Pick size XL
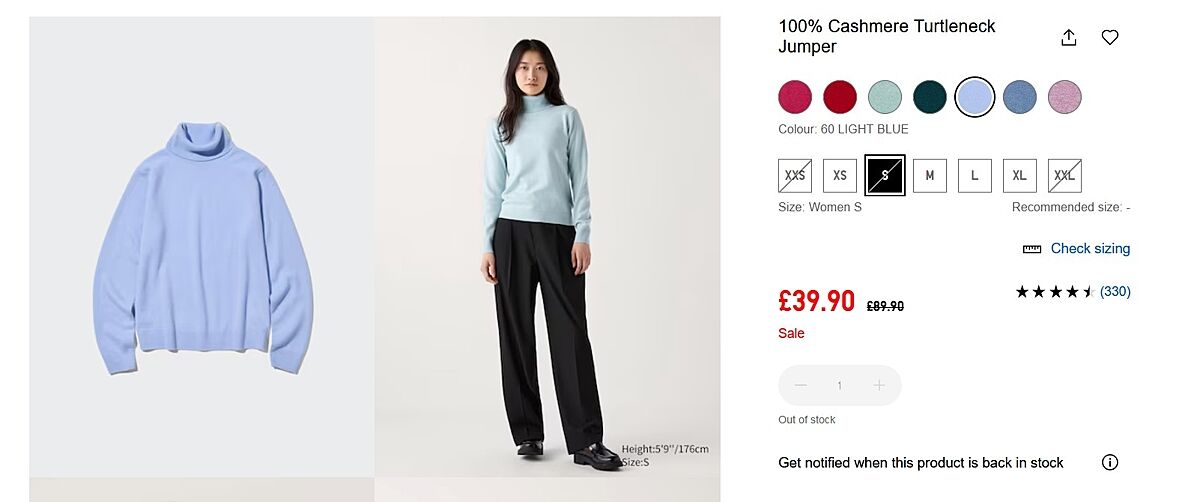1200x502 pixels. tap(1020, 175)
